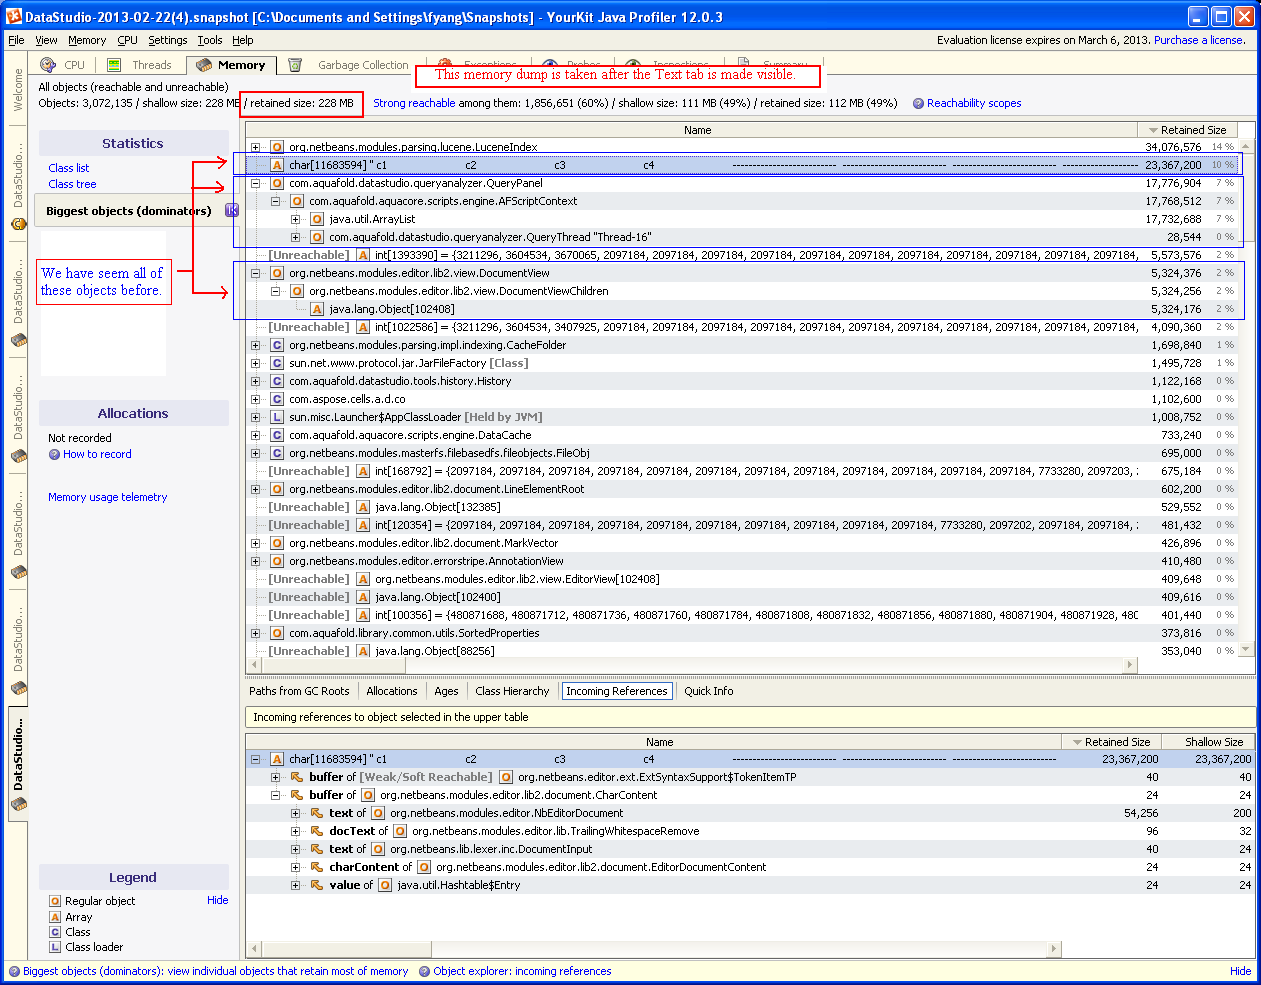This screenshot has height=985, width=1261.
Task: Click the lower table horizontal scrollbar
Action: (x=653, y=948)
